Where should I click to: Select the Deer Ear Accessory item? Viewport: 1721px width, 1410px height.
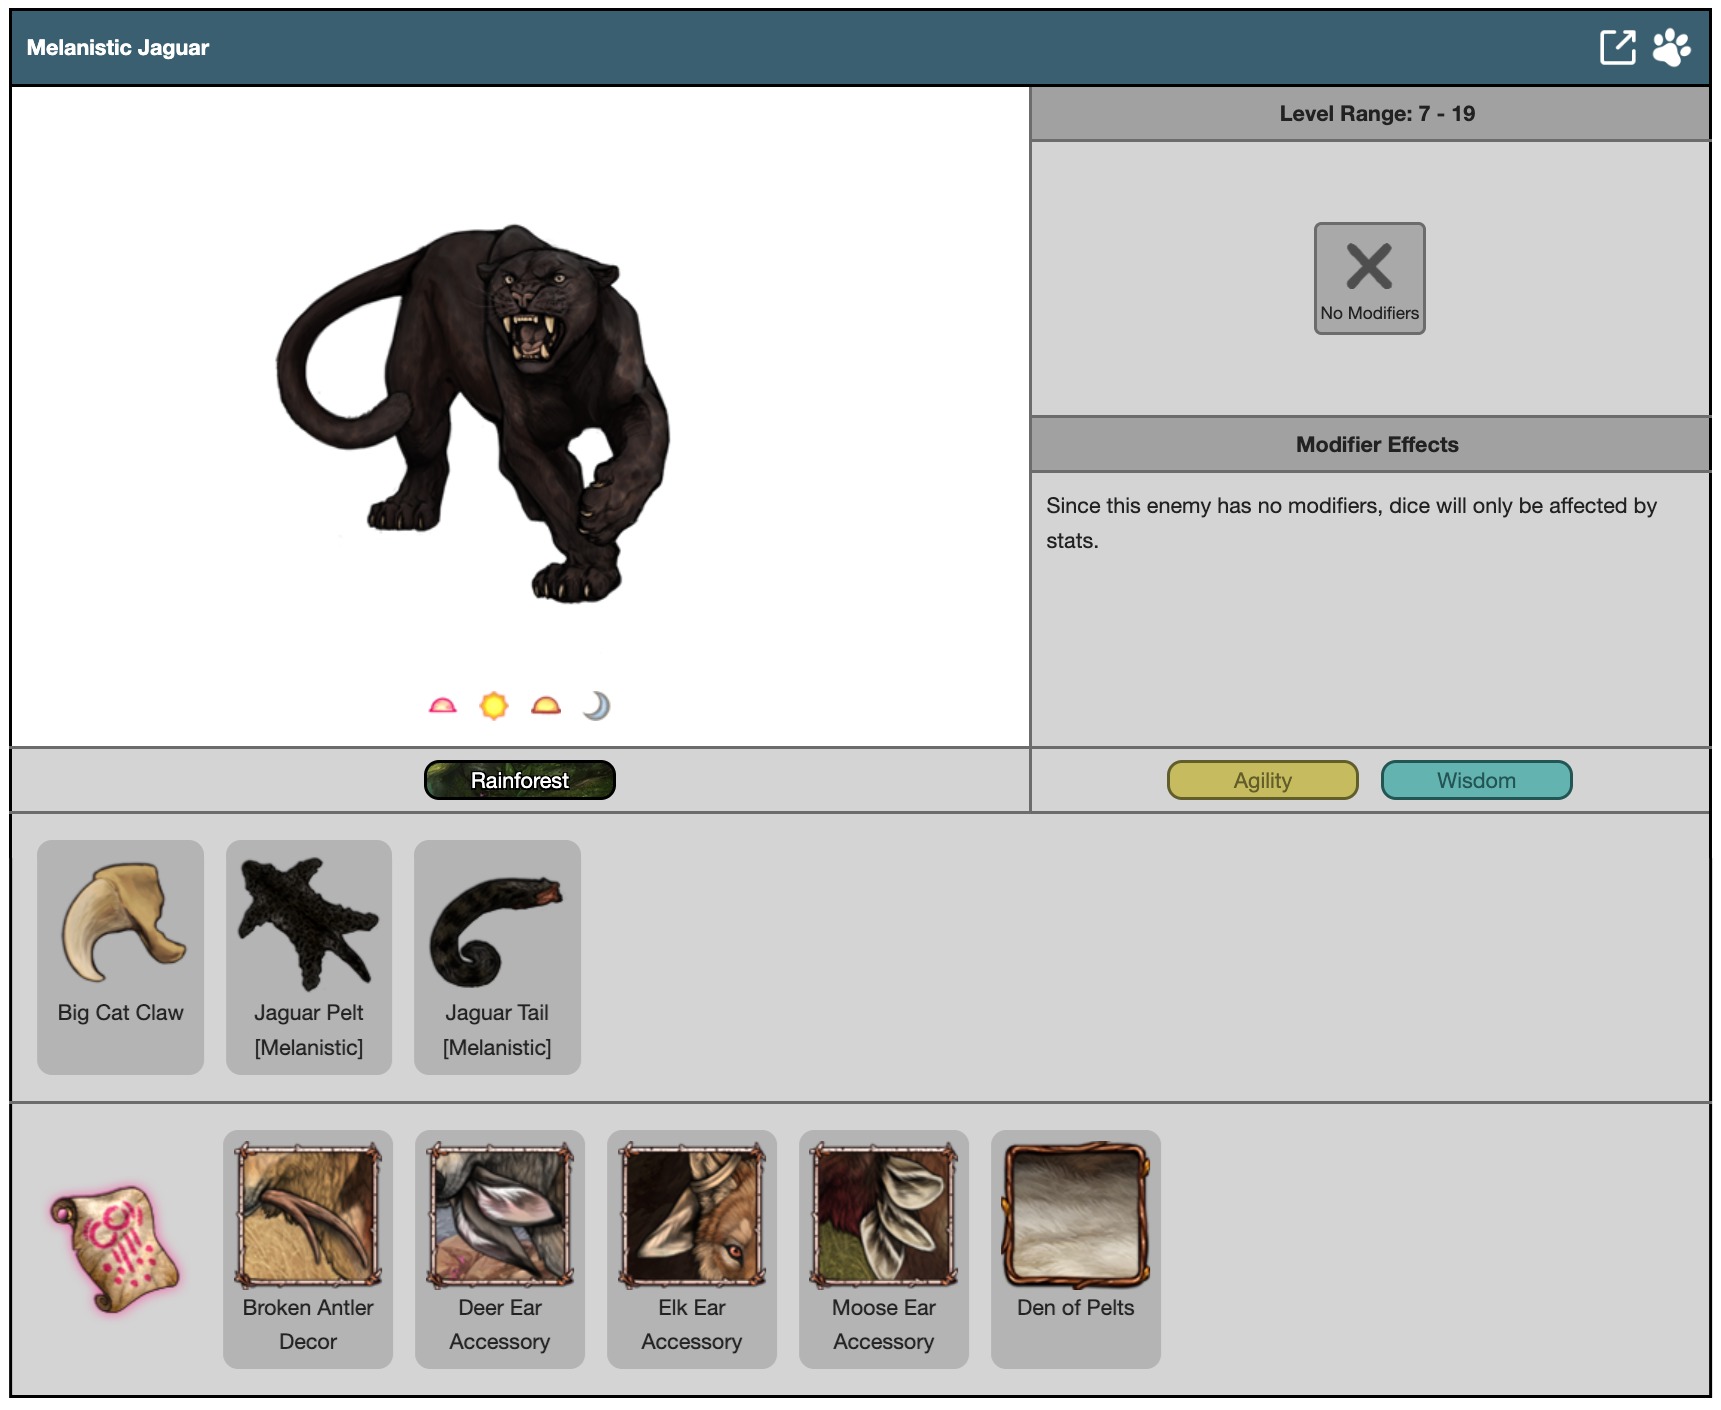tap(500, 1248)
